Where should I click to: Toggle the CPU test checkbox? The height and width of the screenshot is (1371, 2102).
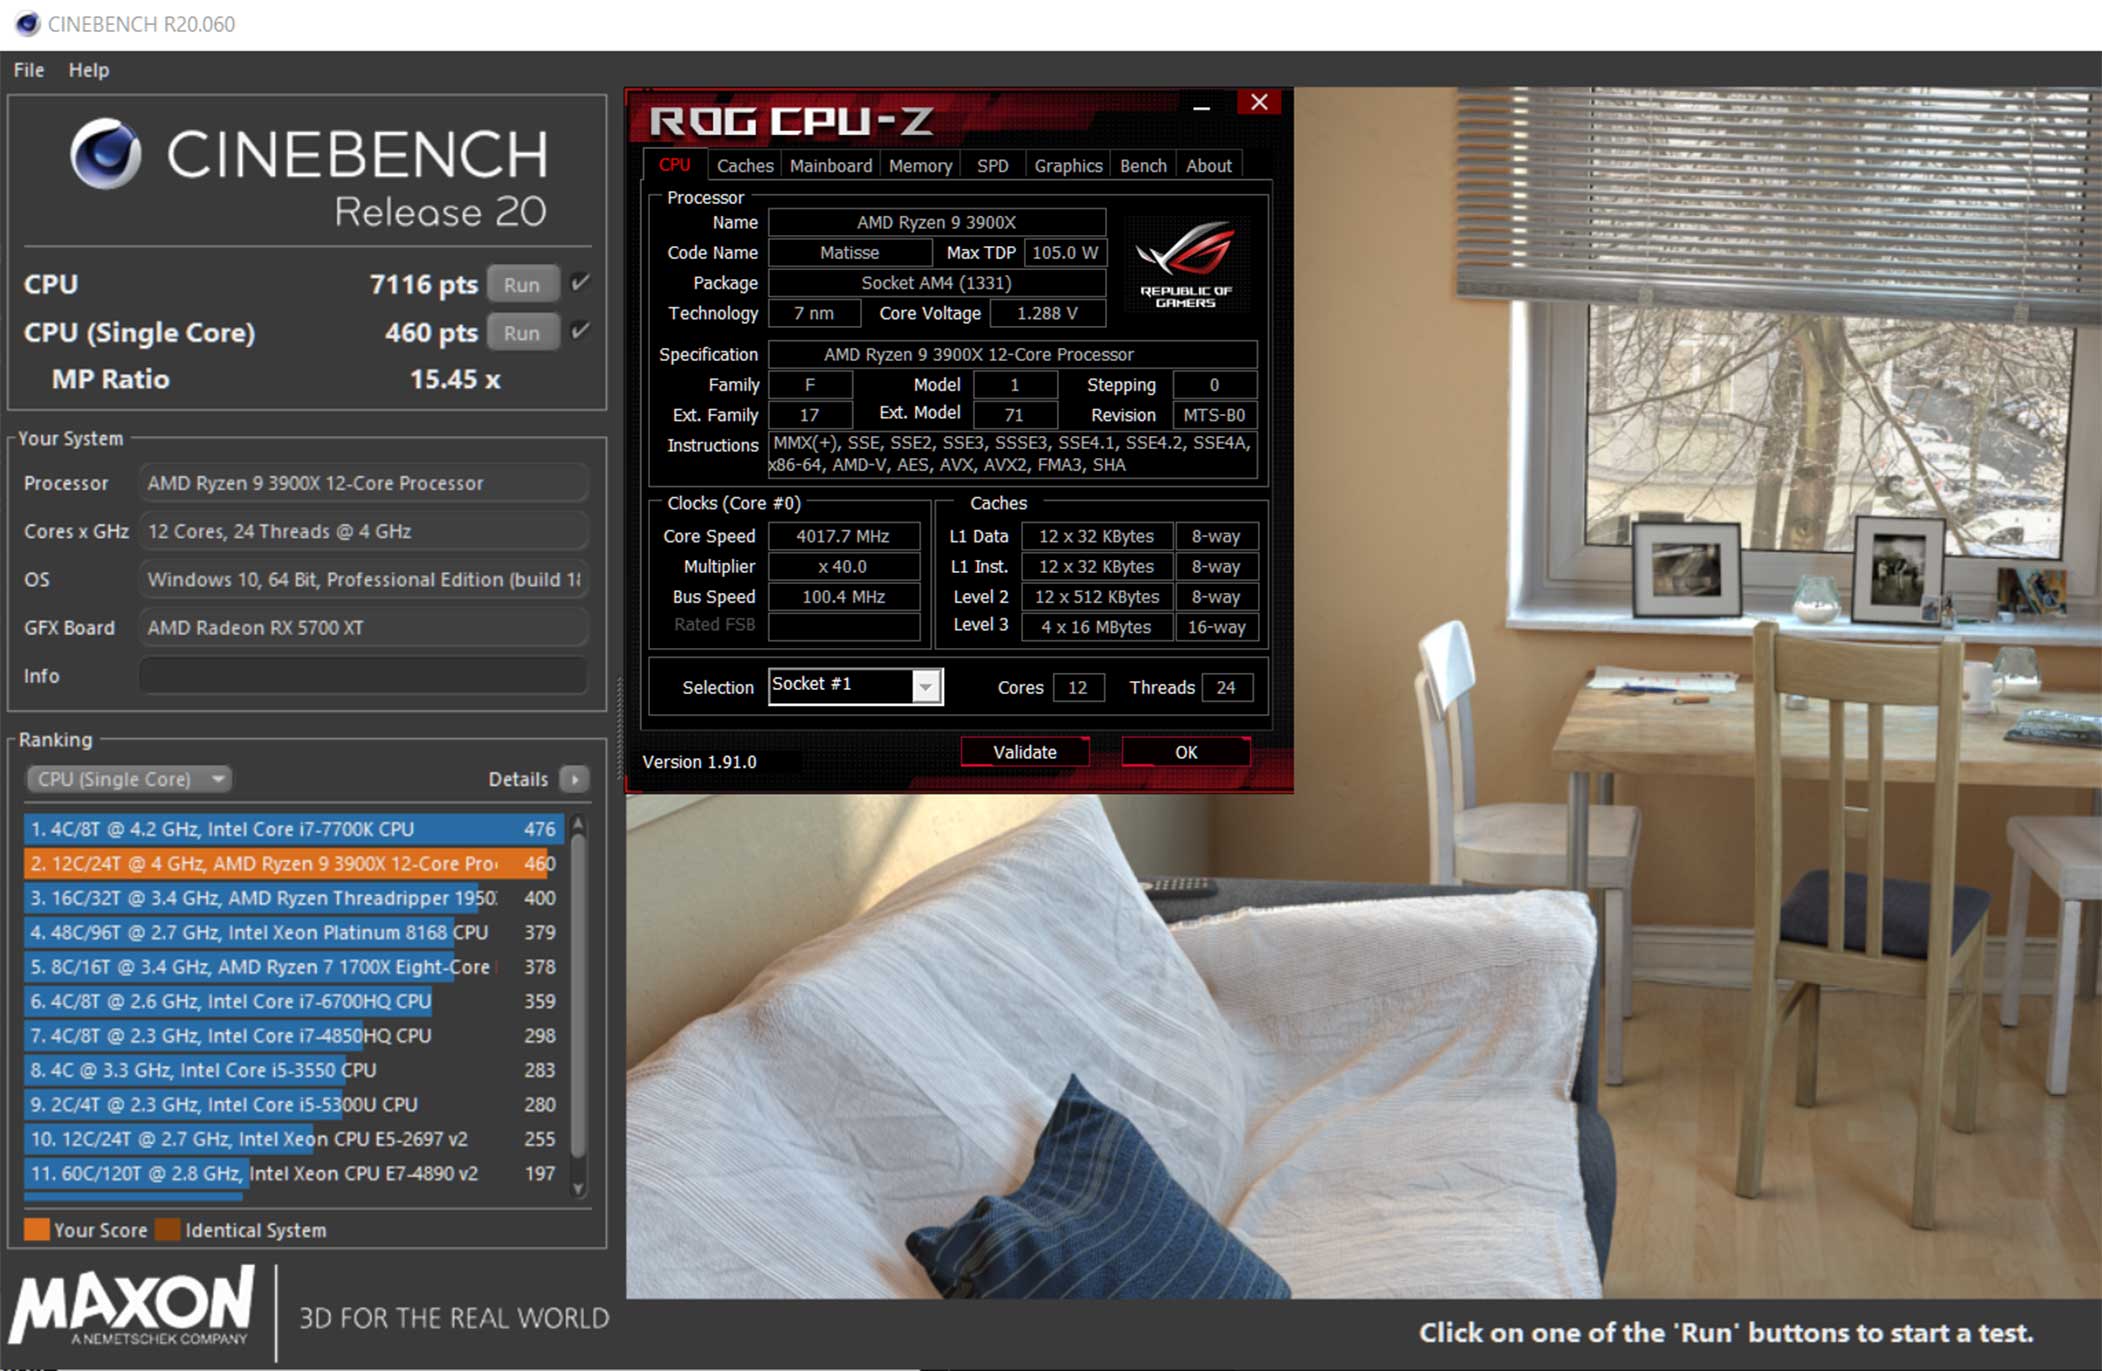click(x=580, y=283)
